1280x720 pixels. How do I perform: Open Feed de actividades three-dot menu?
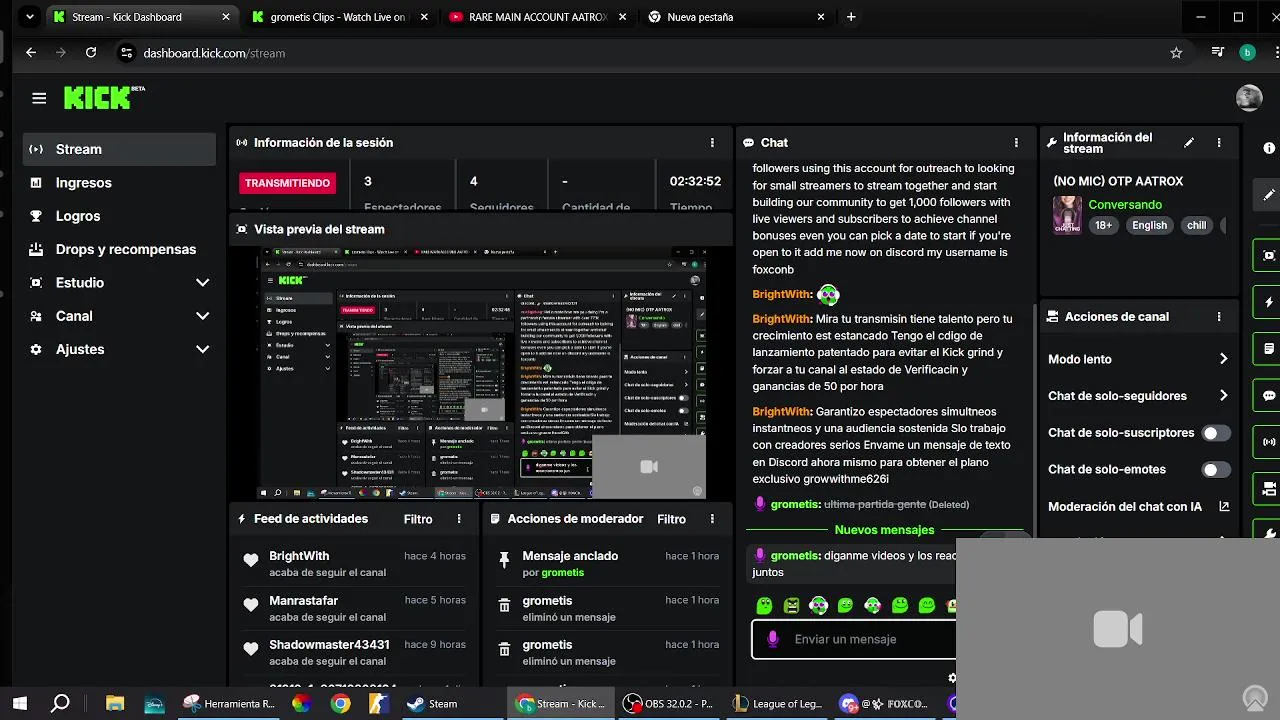459,519
